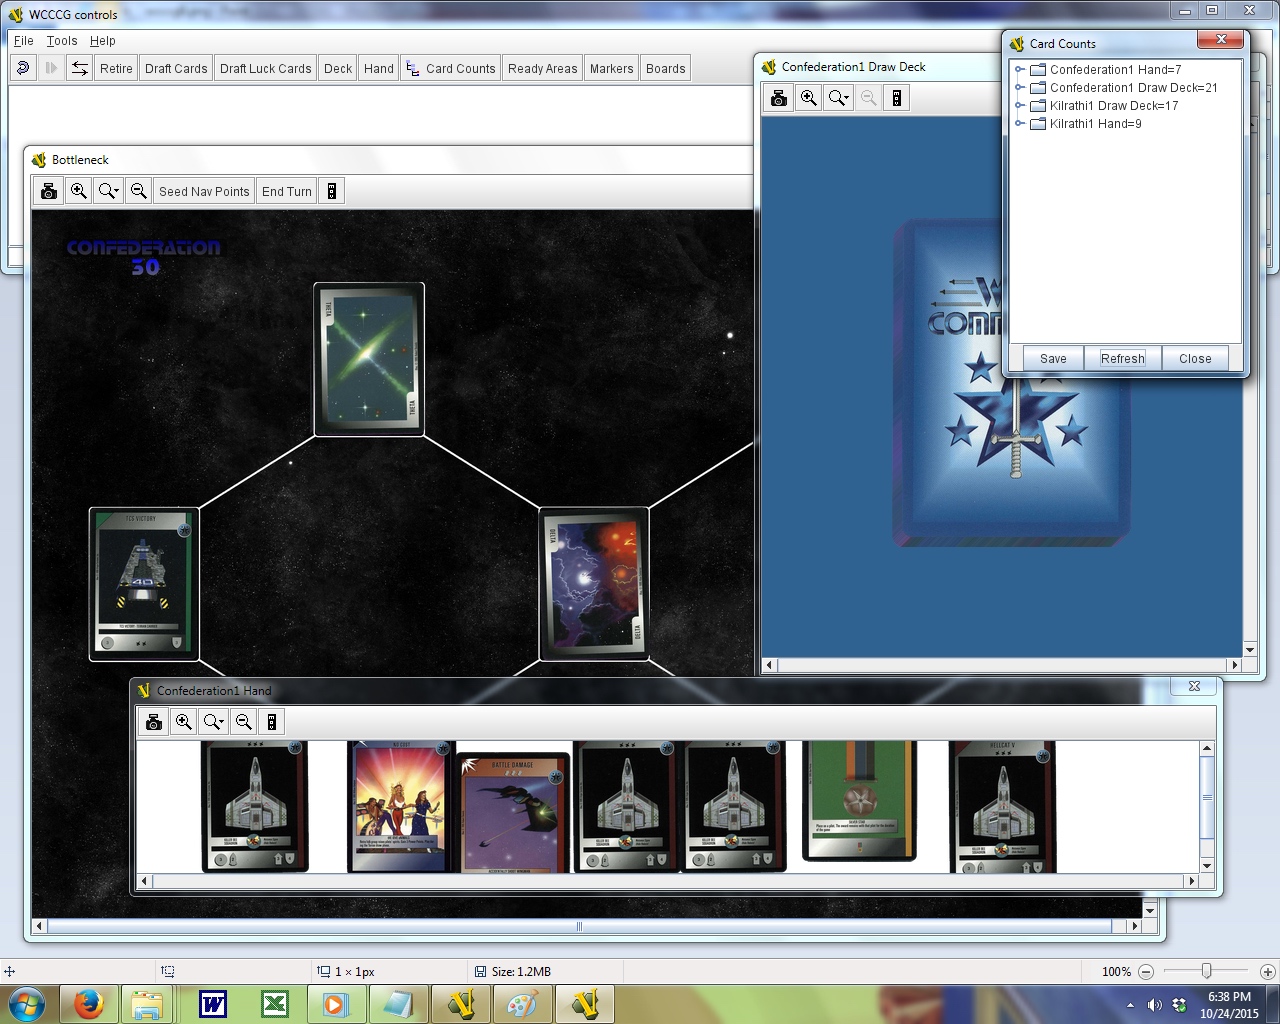Open the Help menu
The width and height of the screenshot is (1280, 1024).
tap(103, 41)
